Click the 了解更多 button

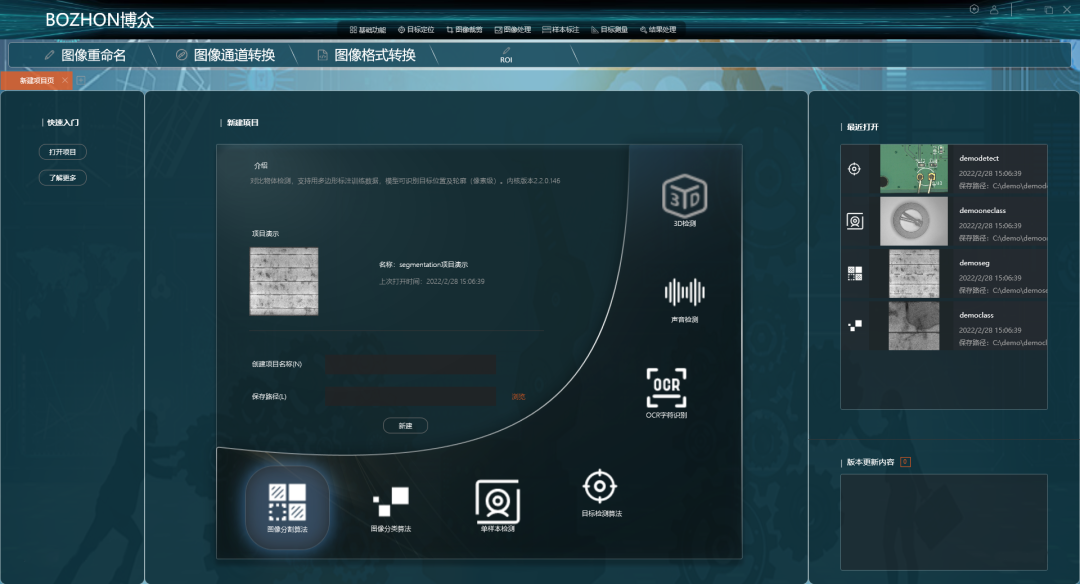point(63,177)
